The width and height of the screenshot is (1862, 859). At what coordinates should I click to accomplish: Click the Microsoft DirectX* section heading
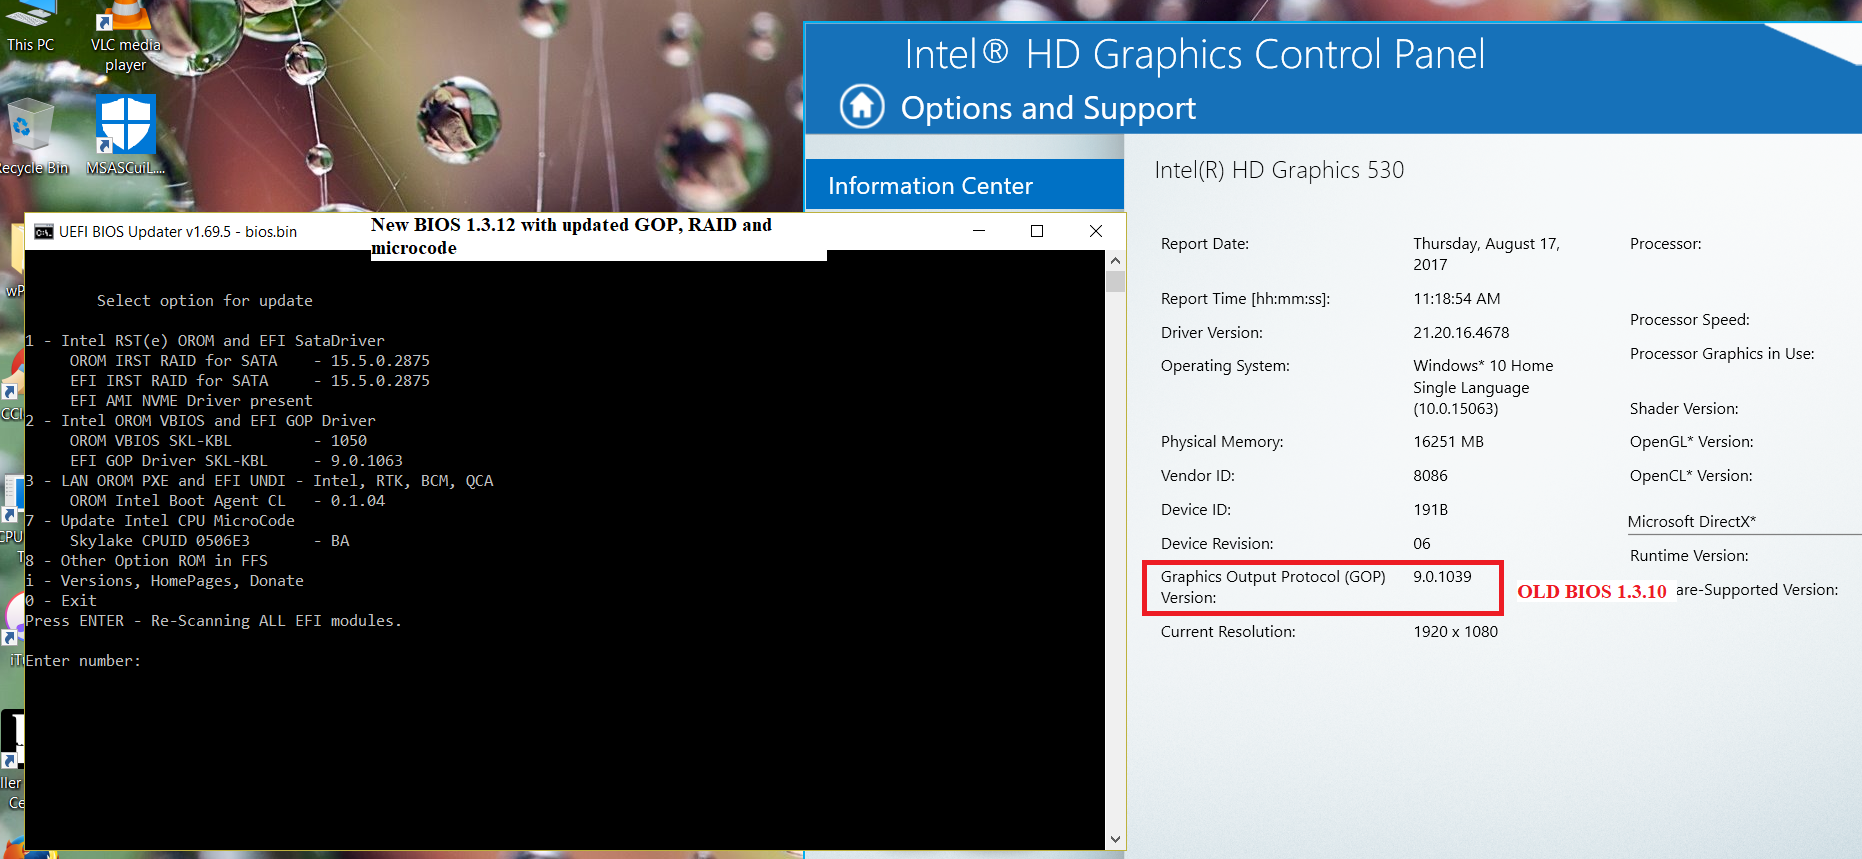(1692, 522)
